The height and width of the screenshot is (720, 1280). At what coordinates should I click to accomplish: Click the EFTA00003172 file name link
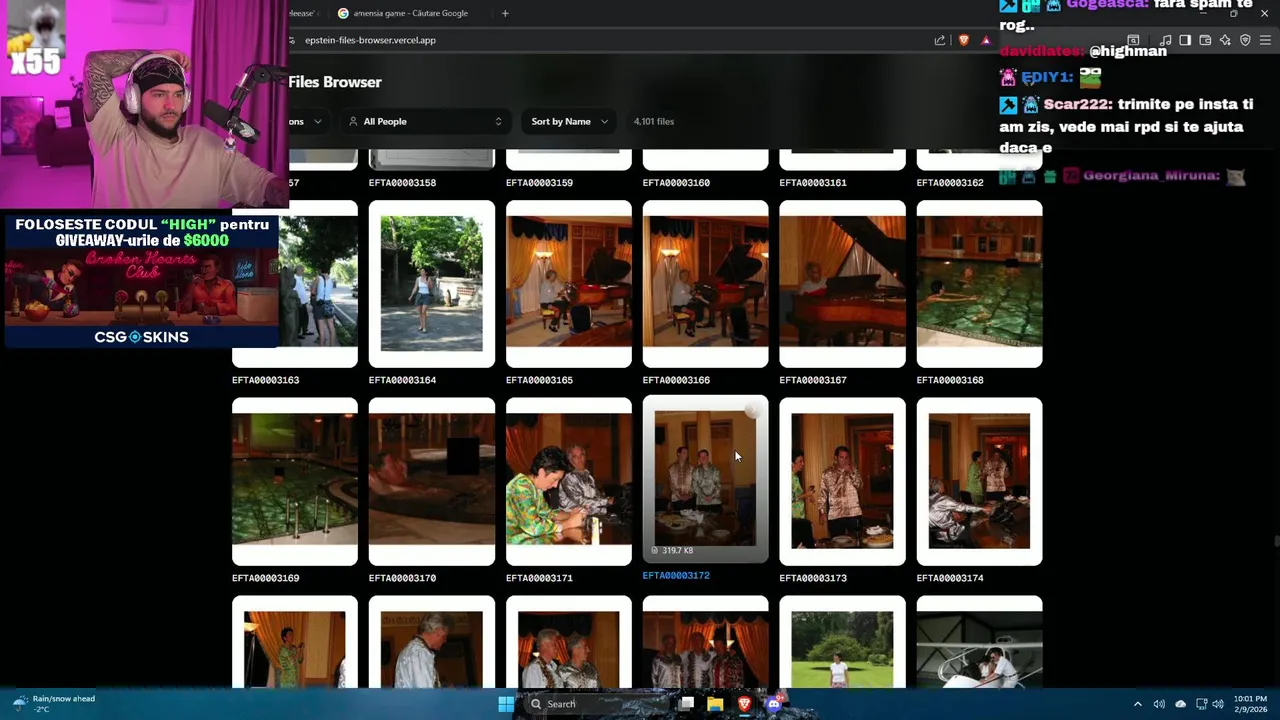tap(676, 576)
